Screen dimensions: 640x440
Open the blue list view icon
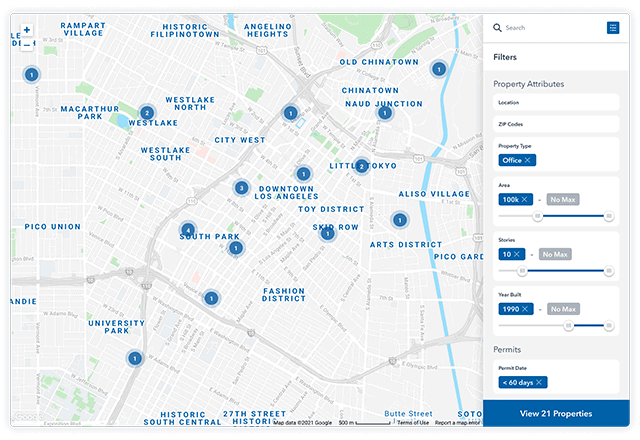pos(613,28)
